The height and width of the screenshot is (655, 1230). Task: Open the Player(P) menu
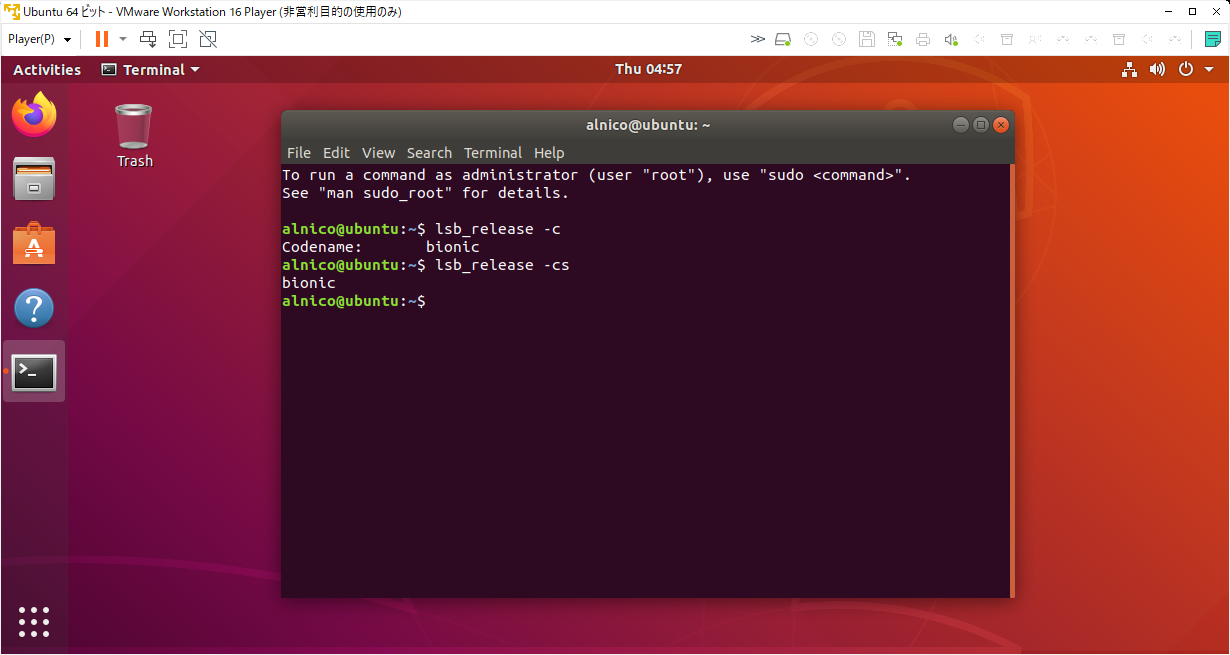coord(39,39)
